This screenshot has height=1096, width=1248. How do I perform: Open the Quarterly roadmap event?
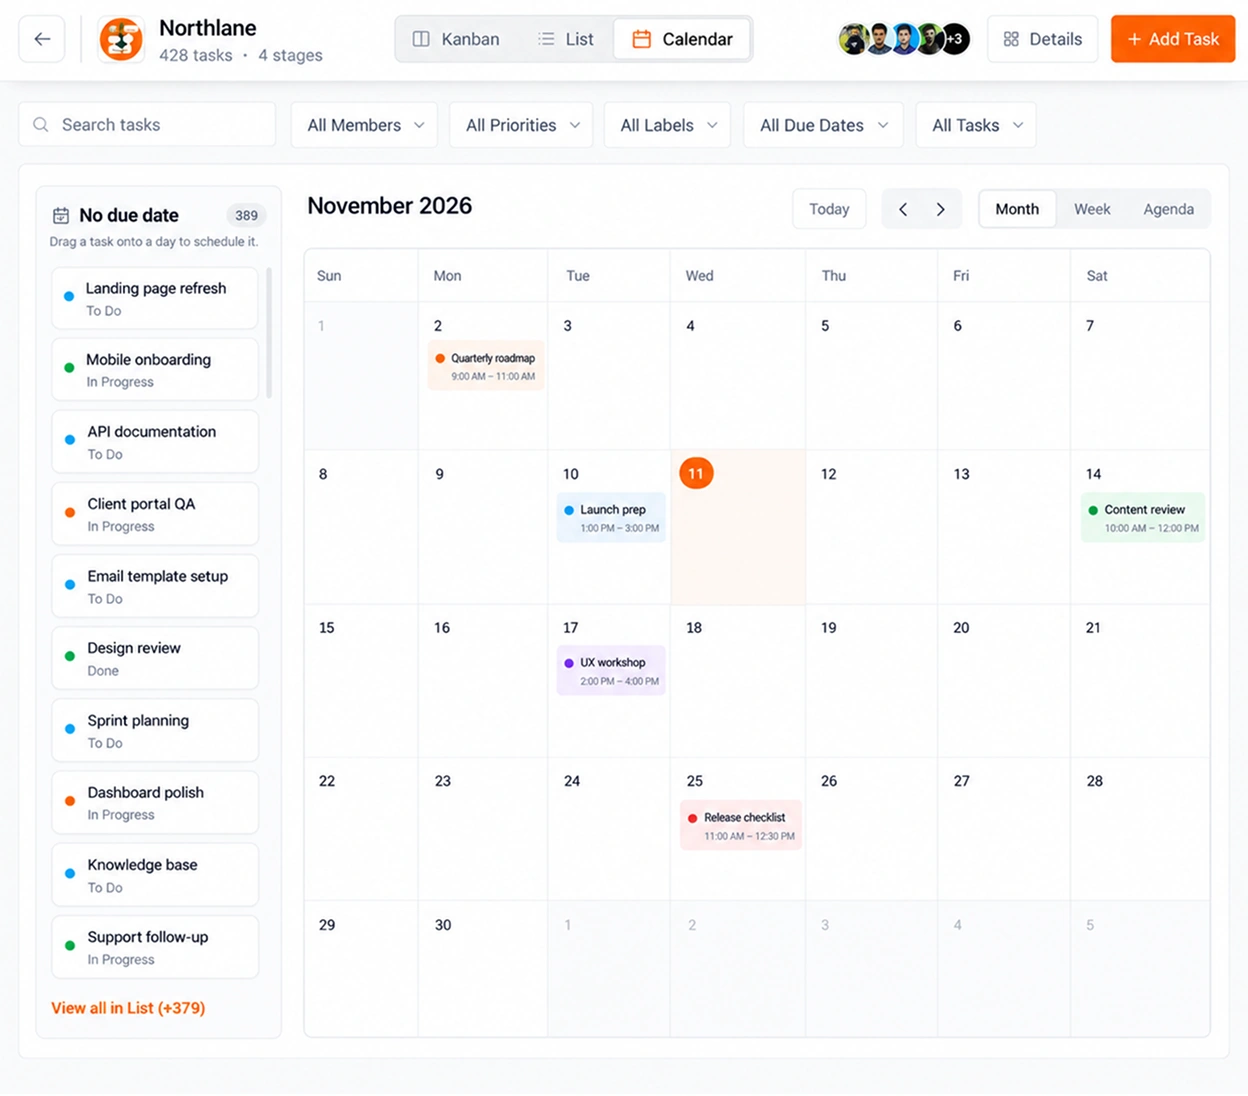[x=486, y=366]
